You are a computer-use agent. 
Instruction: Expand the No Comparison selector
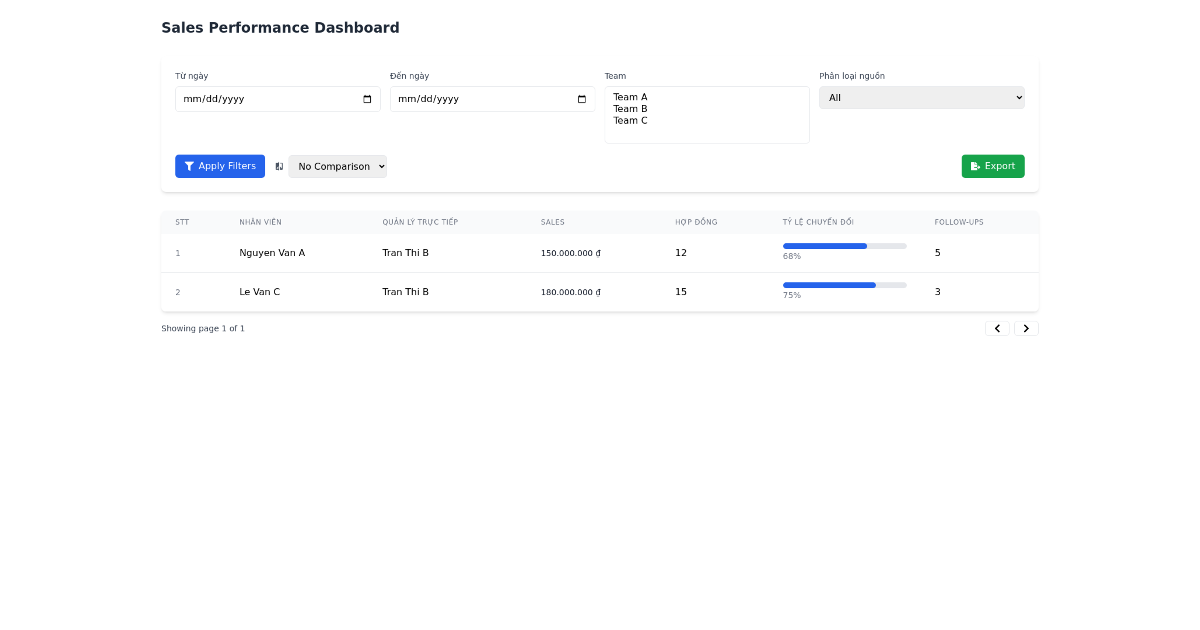(x=338, y=166)
